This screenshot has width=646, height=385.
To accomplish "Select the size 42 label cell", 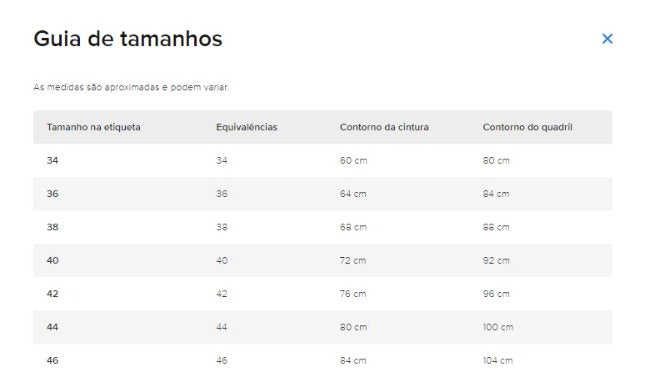I will (x=52, y=294).
